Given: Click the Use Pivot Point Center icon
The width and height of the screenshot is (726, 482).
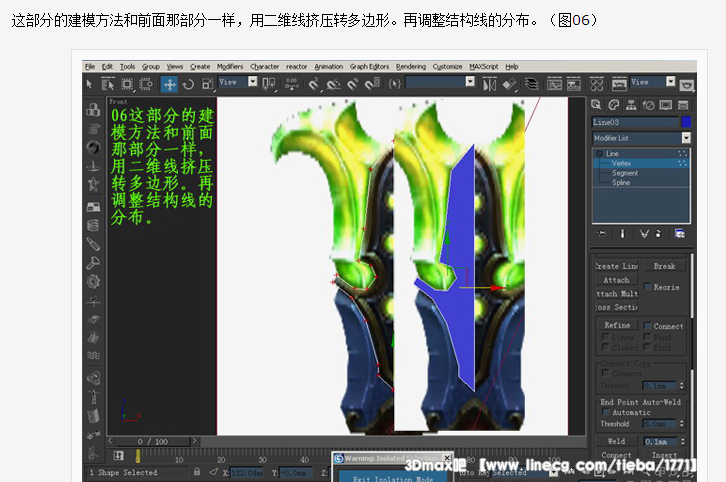Looking at the screenshot, I should click(x=269, y=84).
